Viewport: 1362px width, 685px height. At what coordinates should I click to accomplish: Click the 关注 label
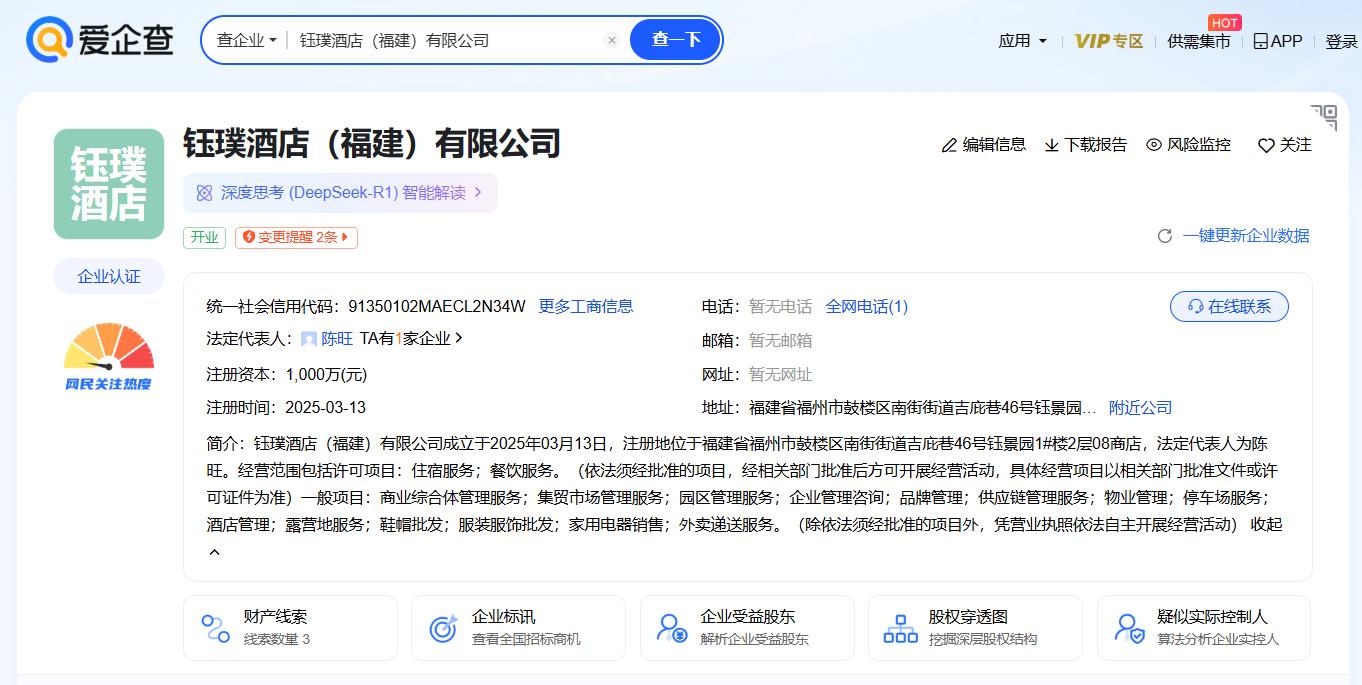coord(1296,145)
